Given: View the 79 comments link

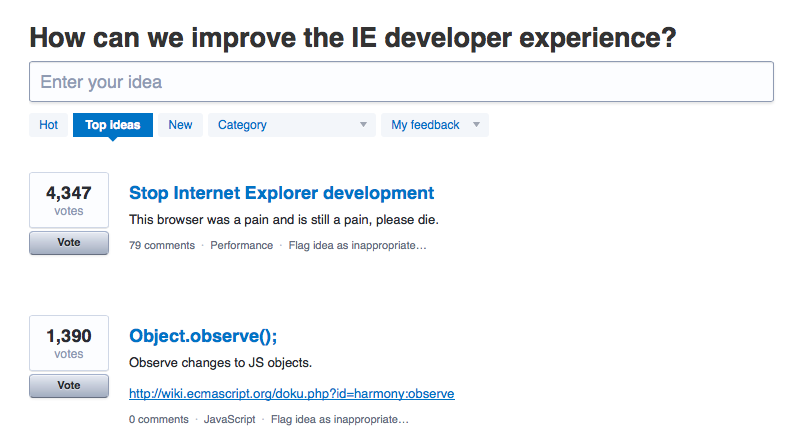Looking at the screenshot, I should 162,245.
